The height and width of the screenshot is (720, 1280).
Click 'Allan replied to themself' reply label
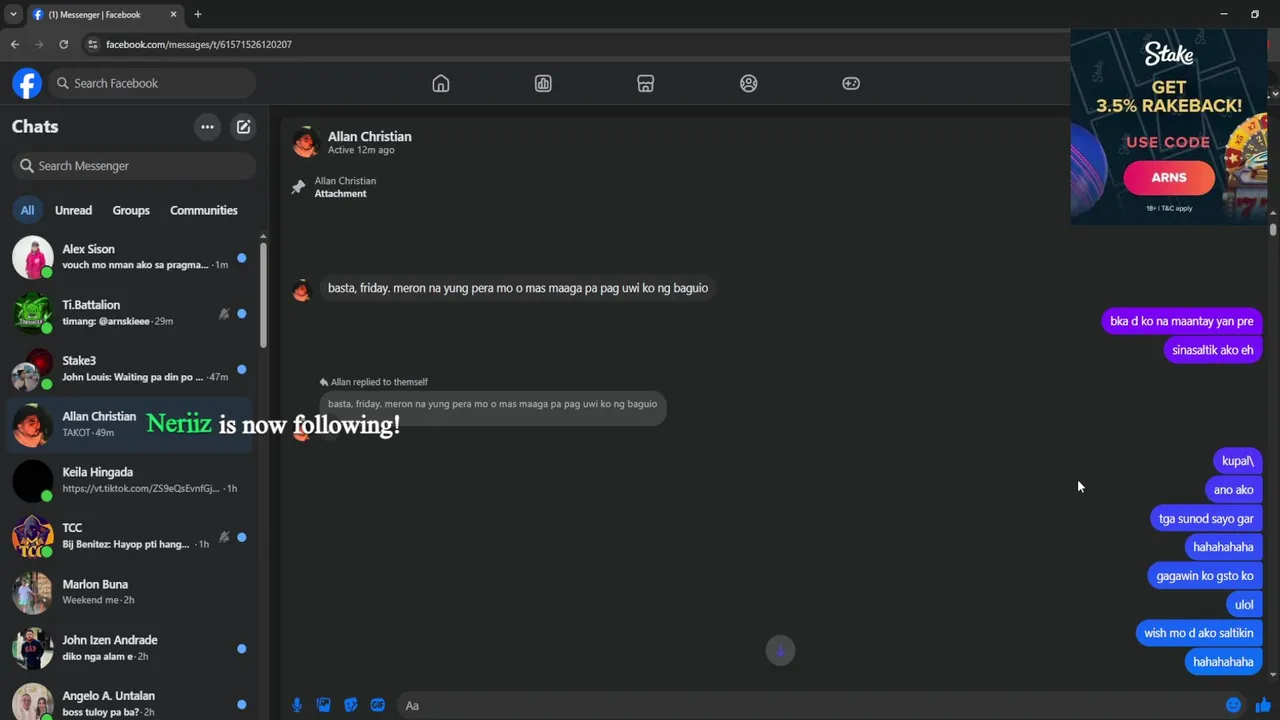click(x=379, y=382)
